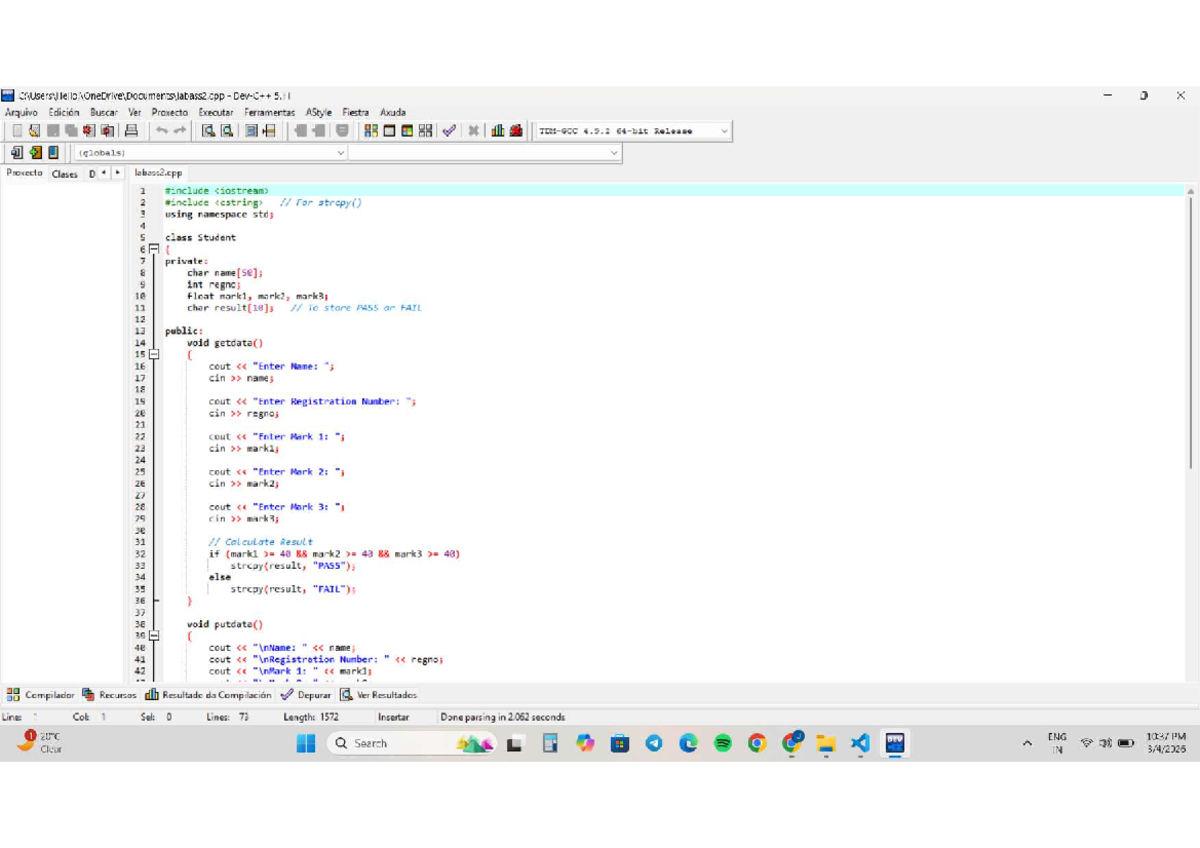Image resolution: width=1200 pixels, height=848 pixels.
Task: Click the Compile icon in toolbar
Action: (371, 131)
